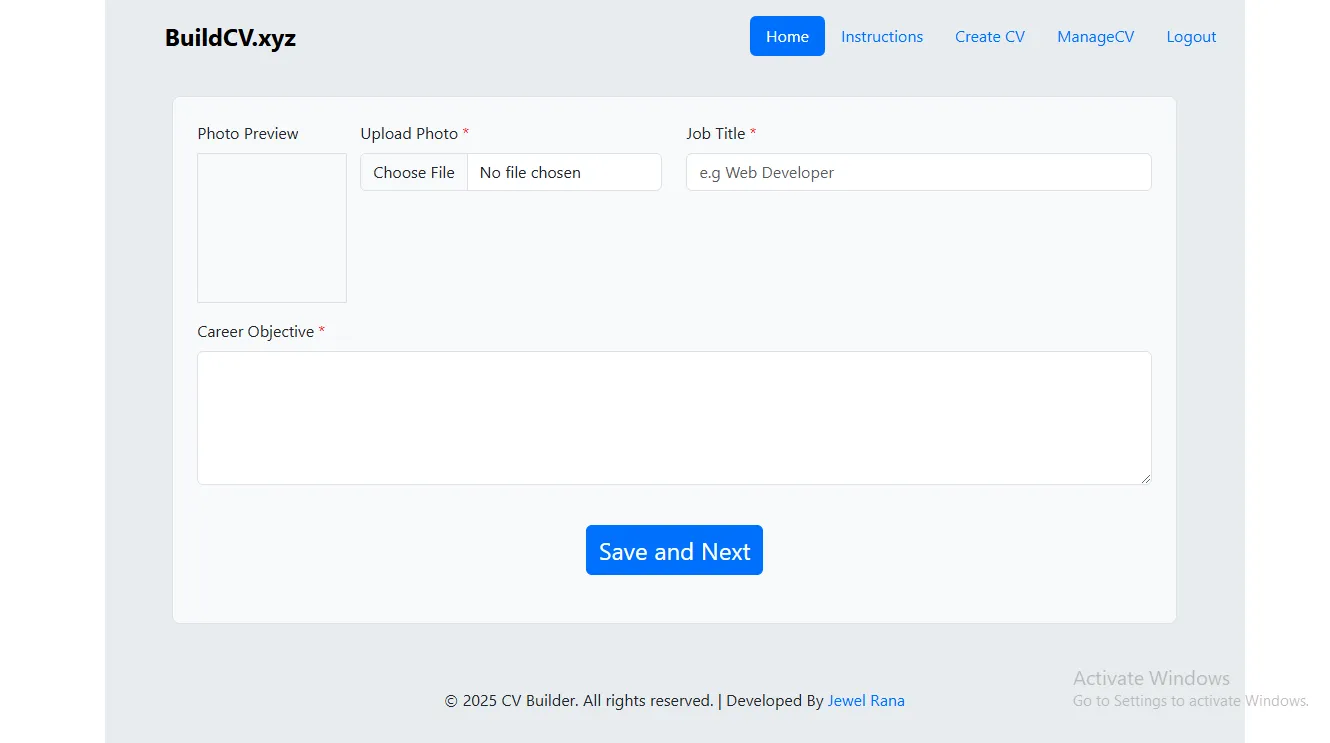Open the ManageCV page

click(1095, 37)
